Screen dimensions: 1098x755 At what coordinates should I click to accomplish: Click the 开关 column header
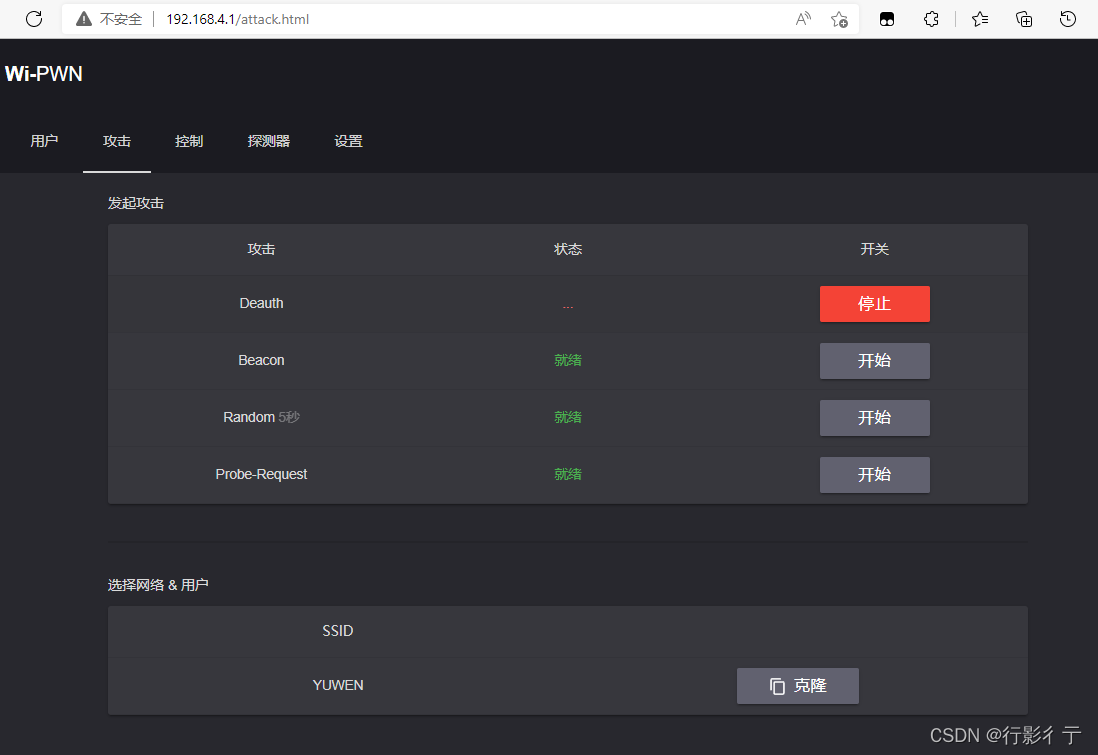[875, 249]
